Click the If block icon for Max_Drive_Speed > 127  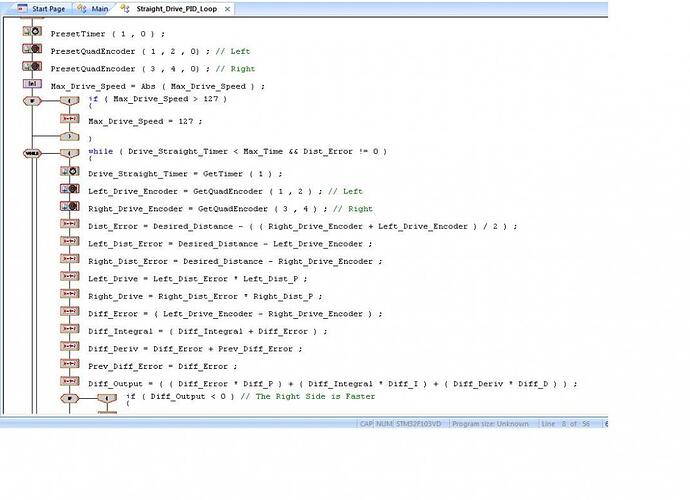click(32, 101)
